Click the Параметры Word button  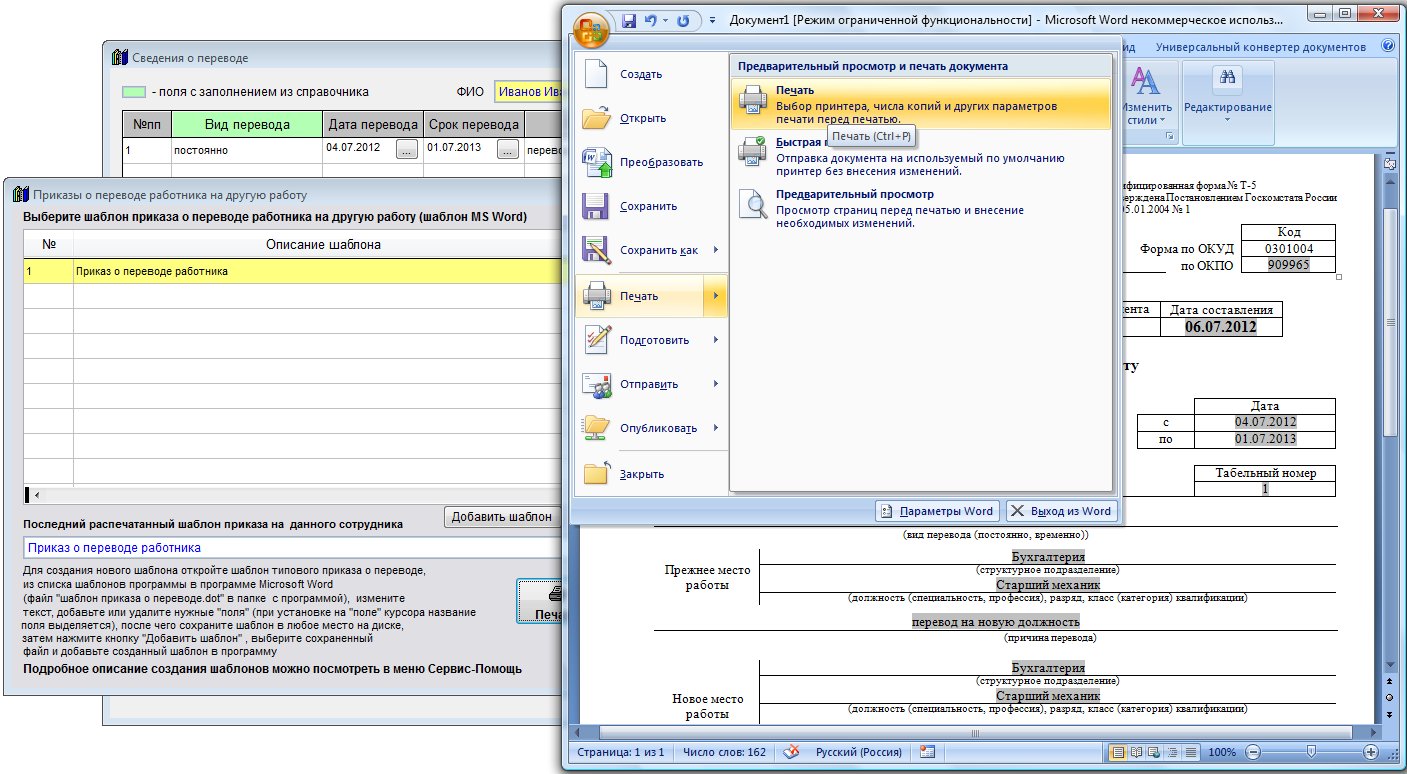click(937, 510)
